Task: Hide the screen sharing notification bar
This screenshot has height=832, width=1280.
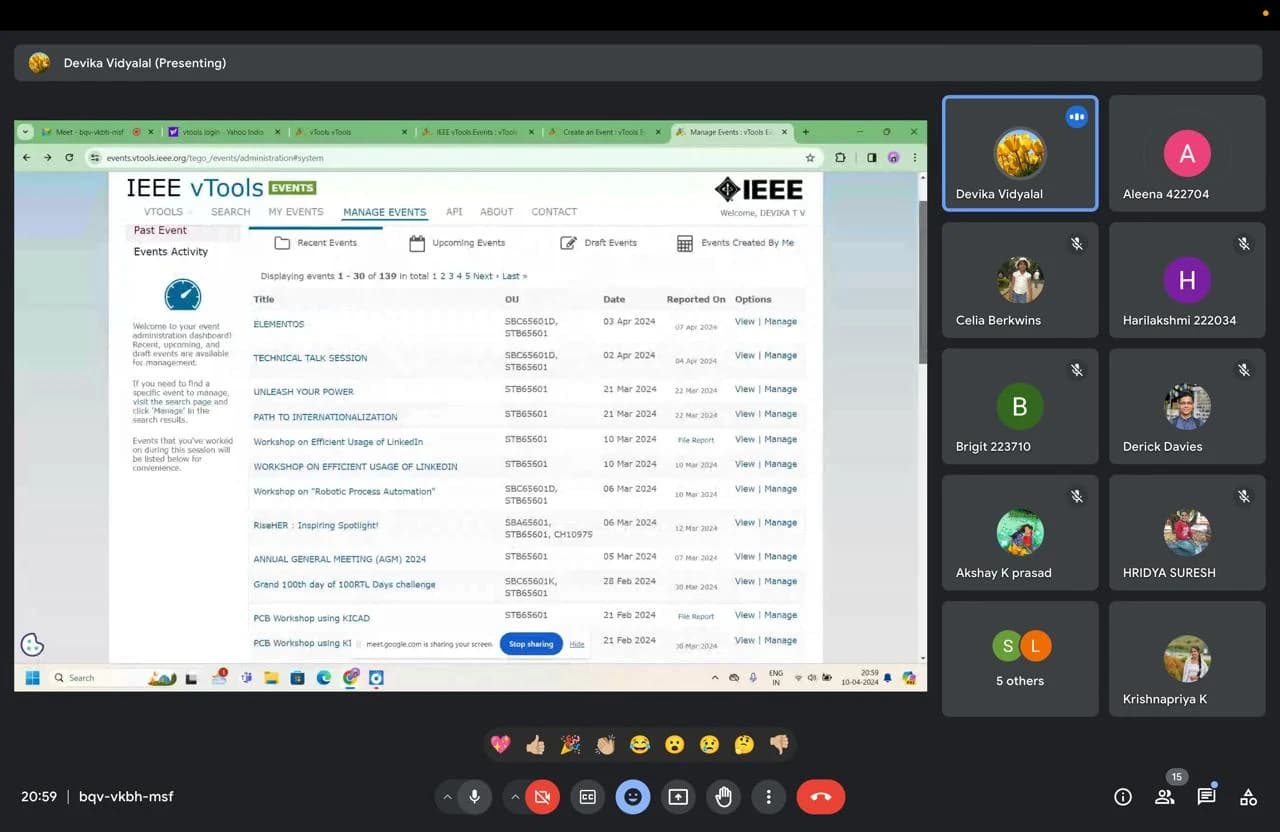Action: pyautogui.click(x=577, y=644)
